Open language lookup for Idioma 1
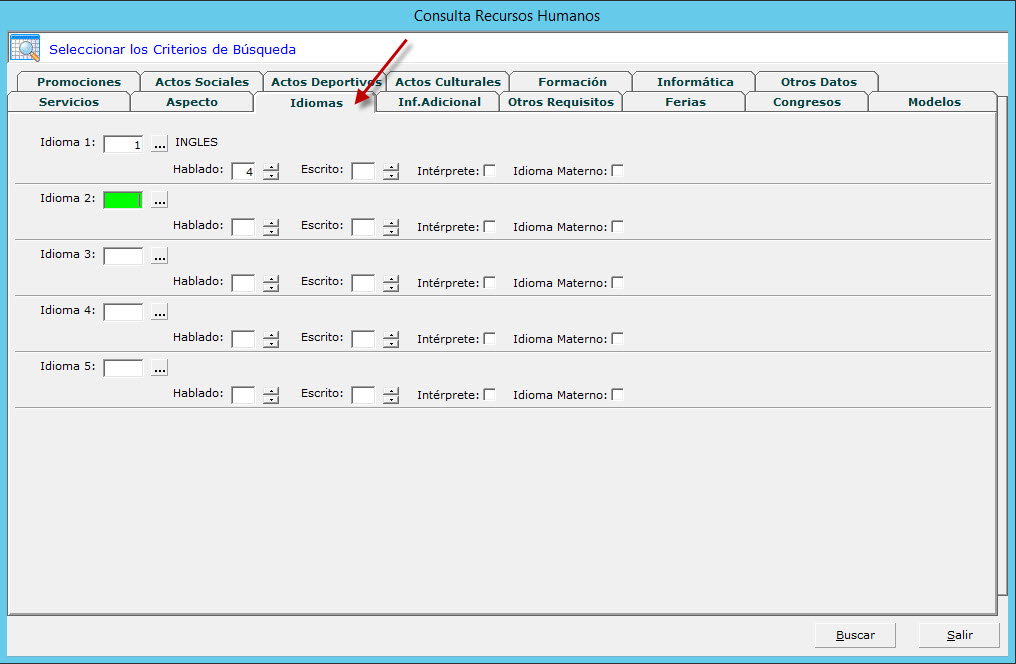1016x664 pixels. [x=159, y=143]
